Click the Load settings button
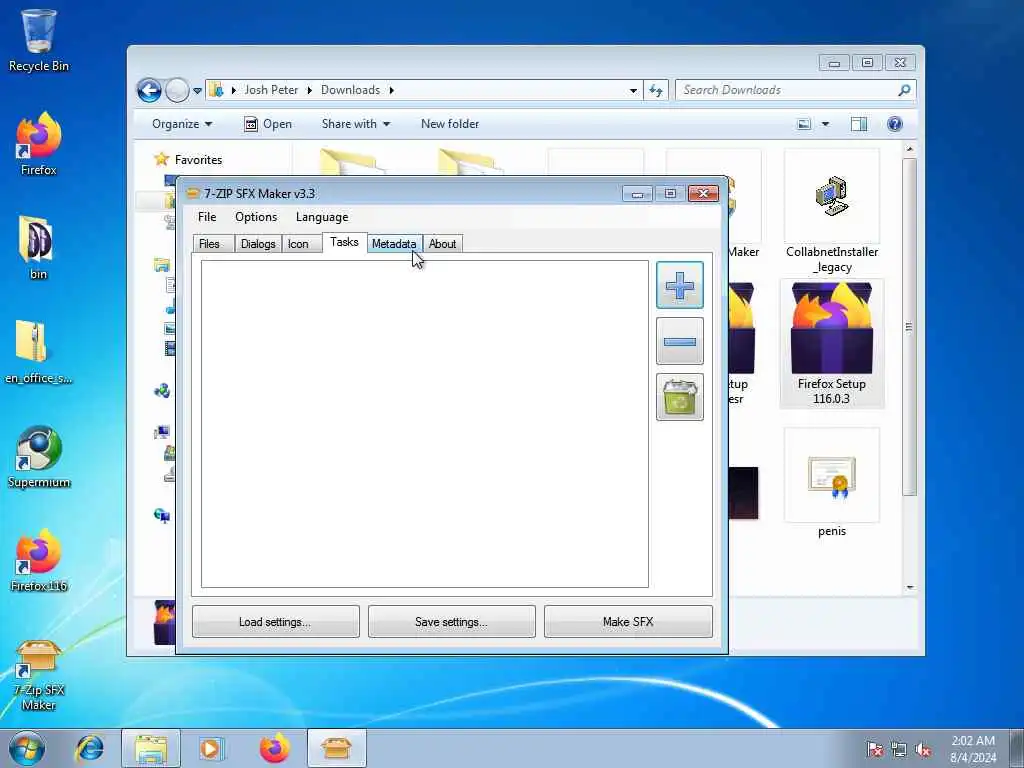 (276, 622)
